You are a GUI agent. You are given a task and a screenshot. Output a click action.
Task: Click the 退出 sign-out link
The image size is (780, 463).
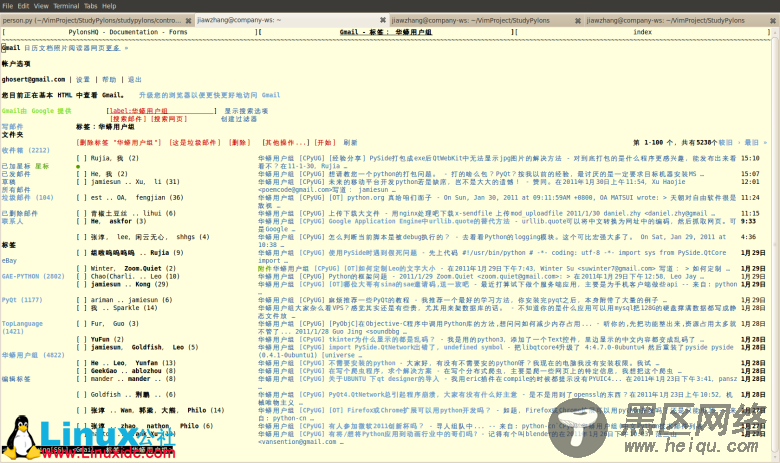pos(135,80)
